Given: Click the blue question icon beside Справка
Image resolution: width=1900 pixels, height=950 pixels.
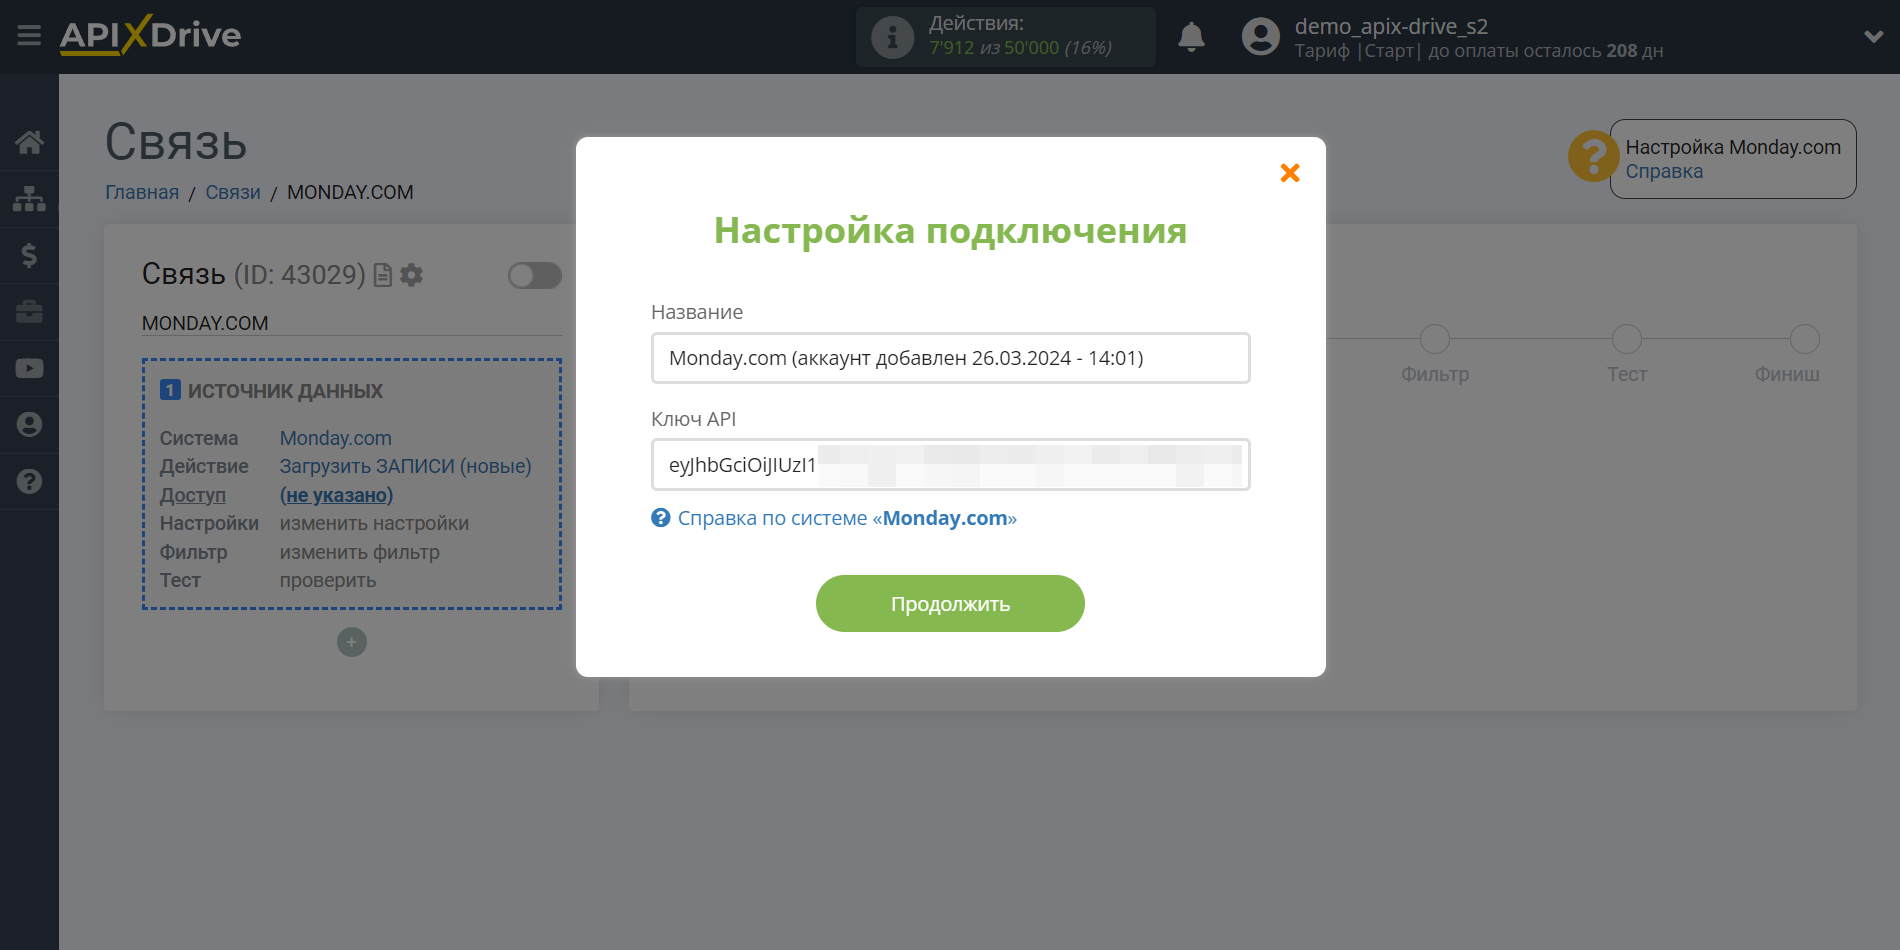Looking at the screenshot, I should (x=661, y=518).
